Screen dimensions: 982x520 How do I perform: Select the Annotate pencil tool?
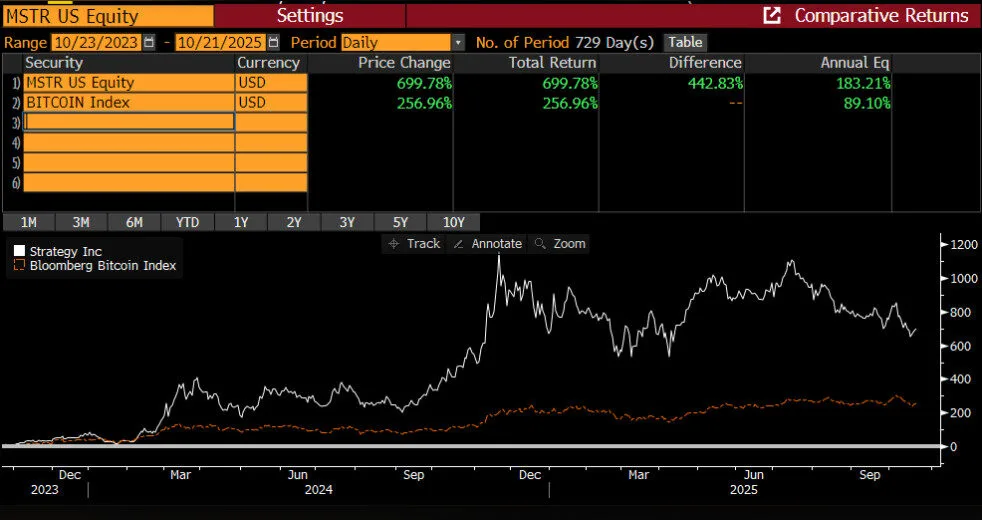point(459,244)
